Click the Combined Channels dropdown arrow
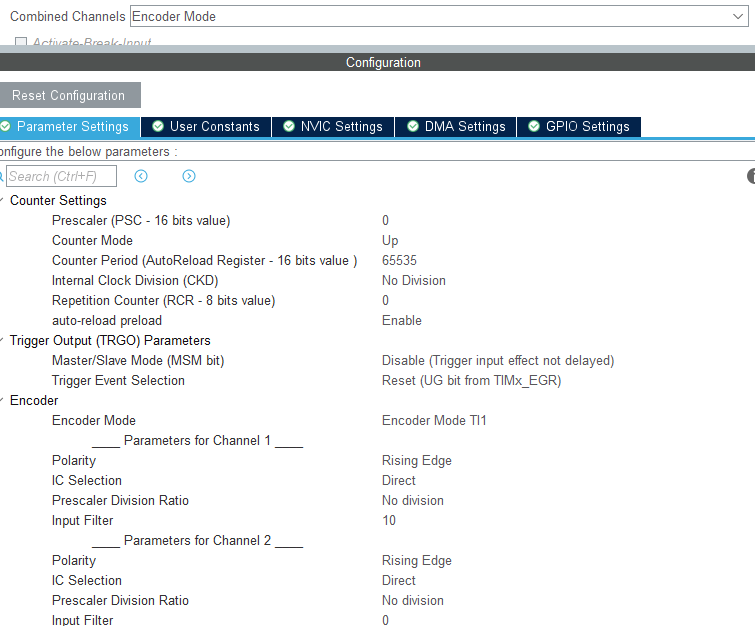The height and width of the screenshot is (626, 755). [738, 16]
